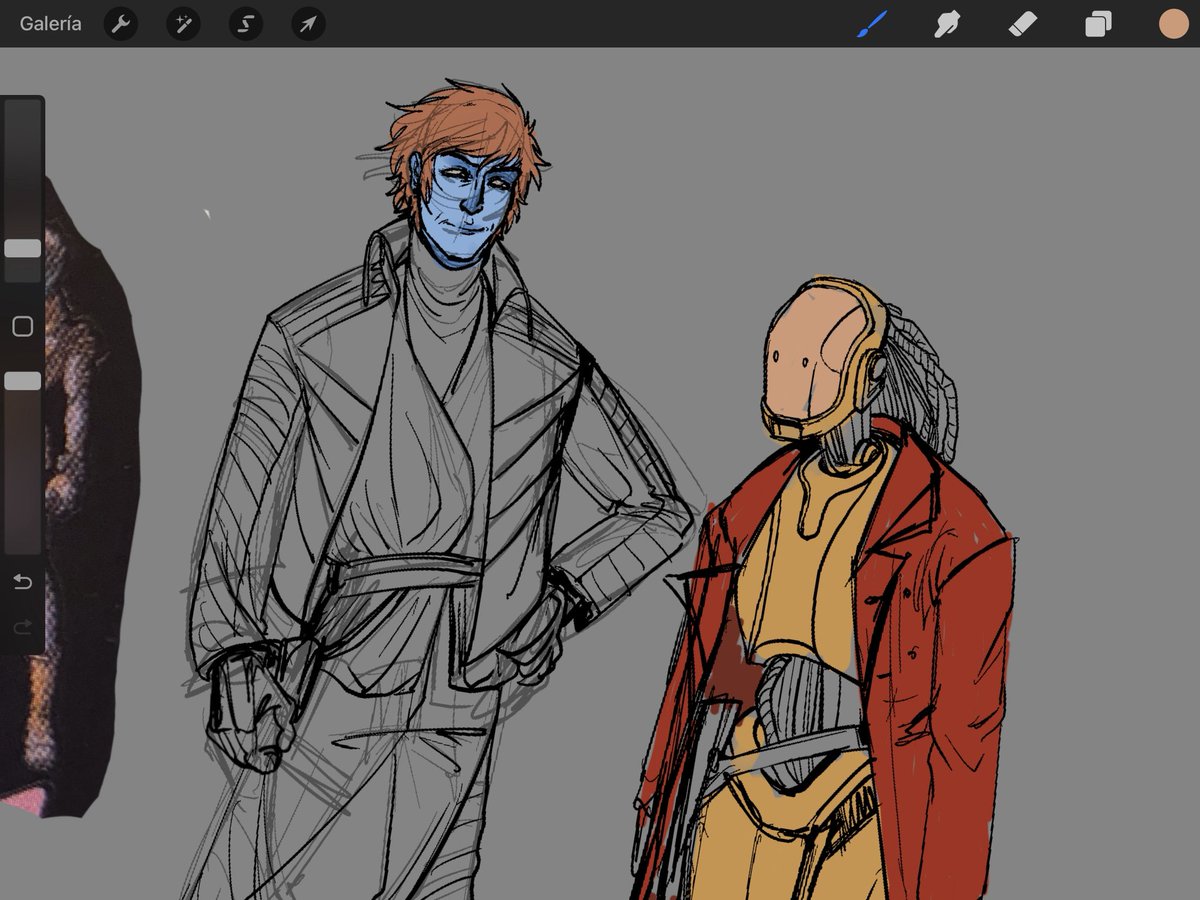The image size is (1200, 900).
Task: Redo a stroke with the redo arrow
Action: pyautogui.click(x=22, y=628)
